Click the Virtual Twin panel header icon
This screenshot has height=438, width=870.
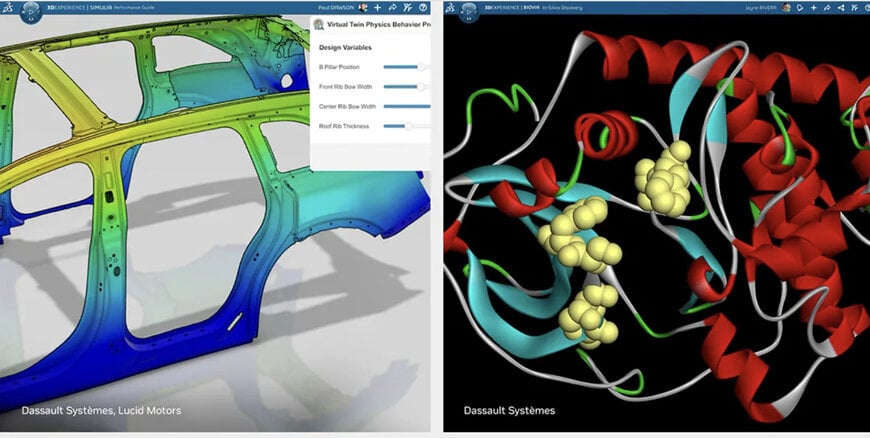pyautogui.click(x=319, y=23)
